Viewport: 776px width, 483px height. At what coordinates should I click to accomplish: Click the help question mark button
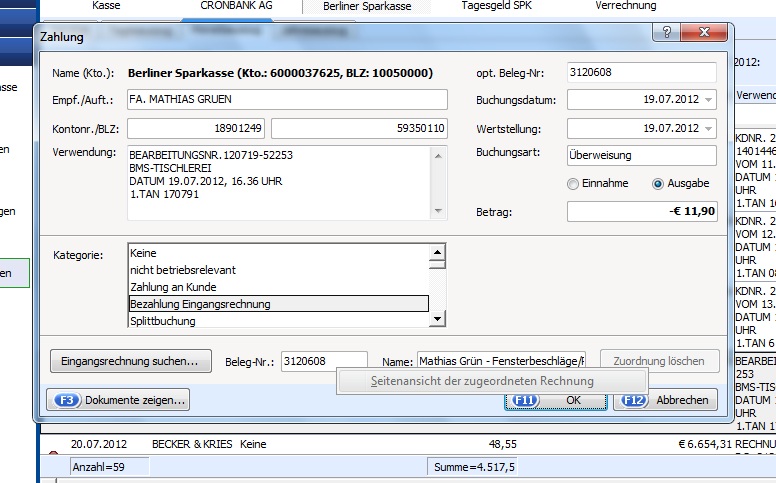pyautogui.click(x=667, y=33)
